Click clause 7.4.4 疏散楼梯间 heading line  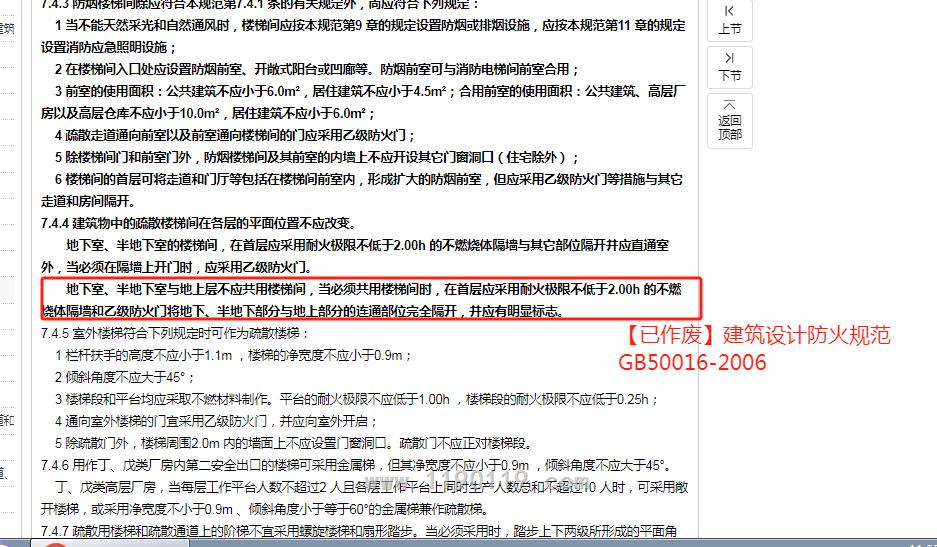pos(198,223)
